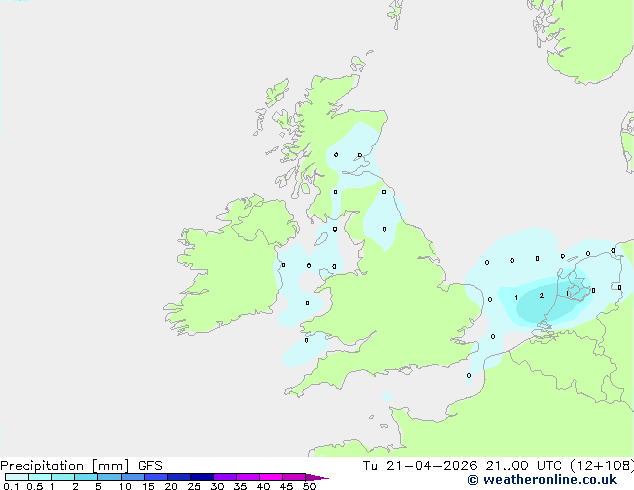Click the '2' precipitation value on the map

(x=542, y=296)
